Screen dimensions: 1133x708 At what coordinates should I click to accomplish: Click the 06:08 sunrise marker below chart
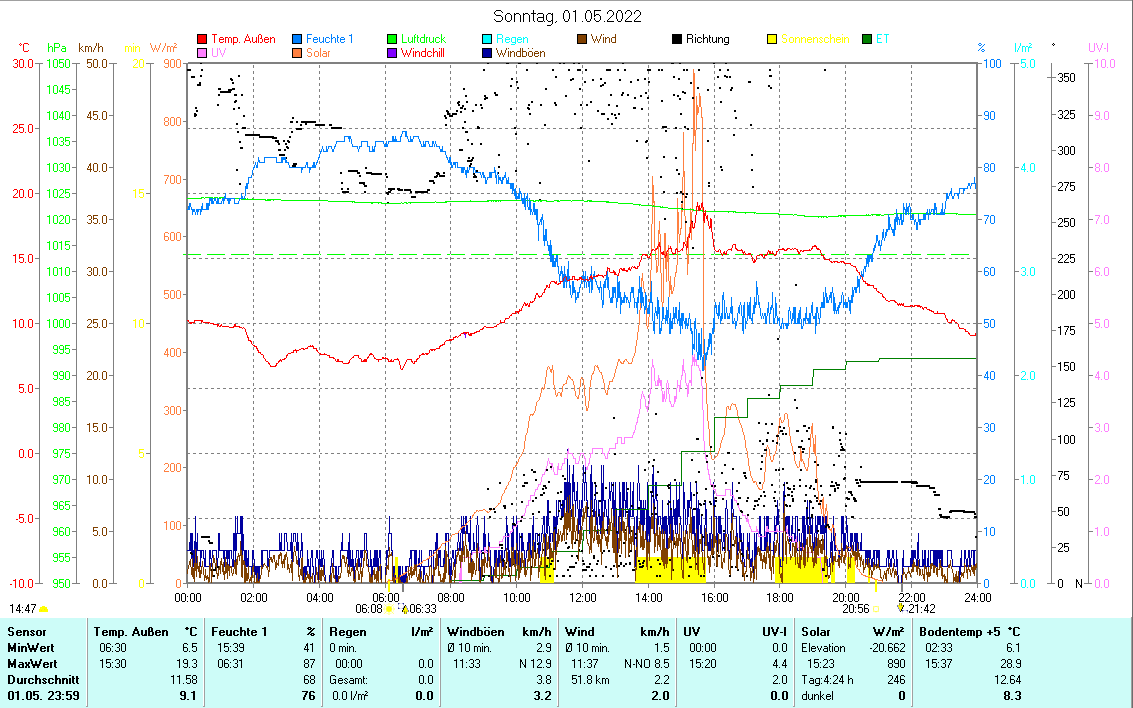369,608
